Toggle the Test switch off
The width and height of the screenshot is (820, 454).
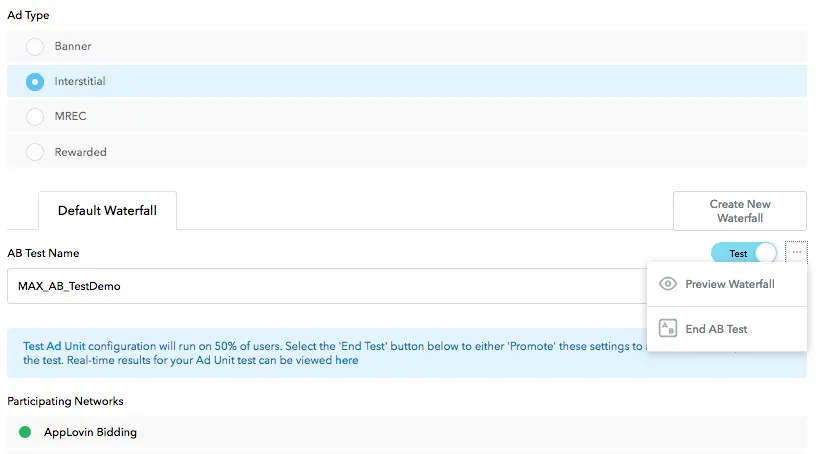coord(744,253)
